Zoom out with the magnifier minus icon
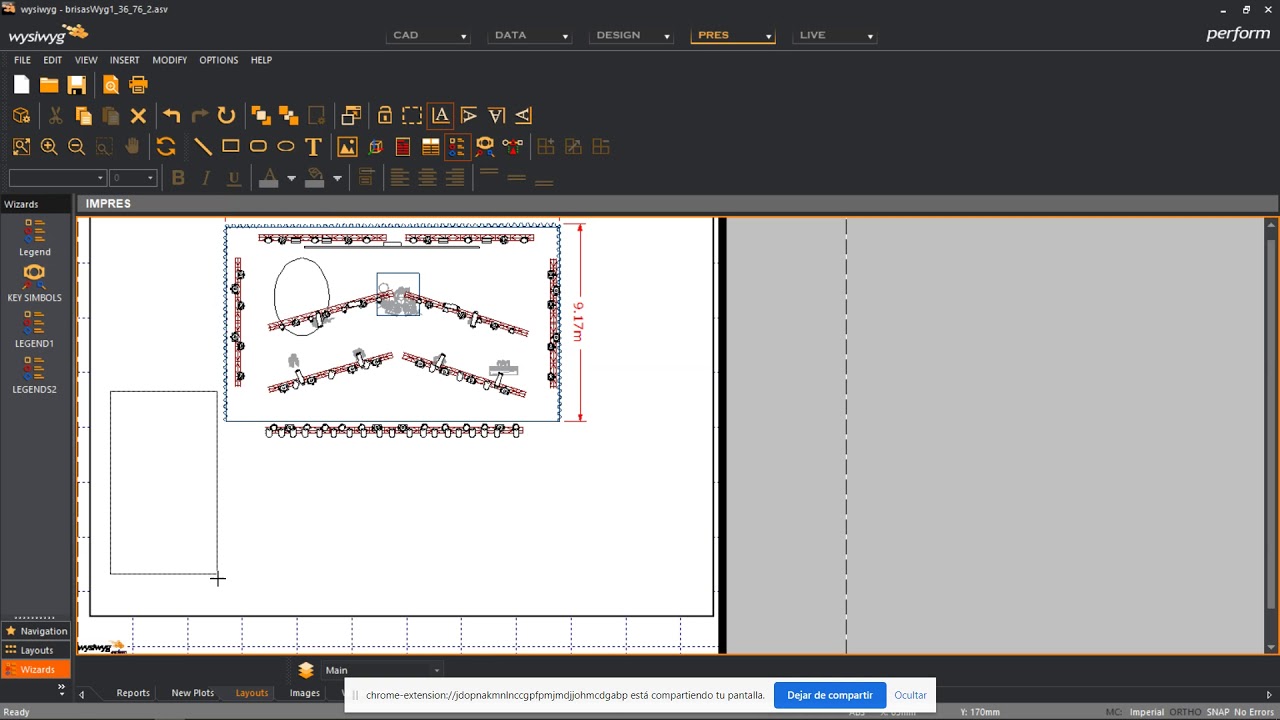The height and width of the screenshot is (720, 1280). 76,147
